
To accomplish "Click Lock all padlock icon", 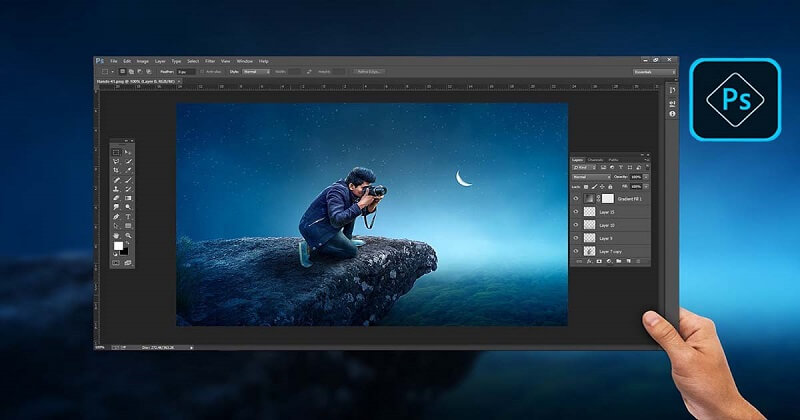I will 610,187.
